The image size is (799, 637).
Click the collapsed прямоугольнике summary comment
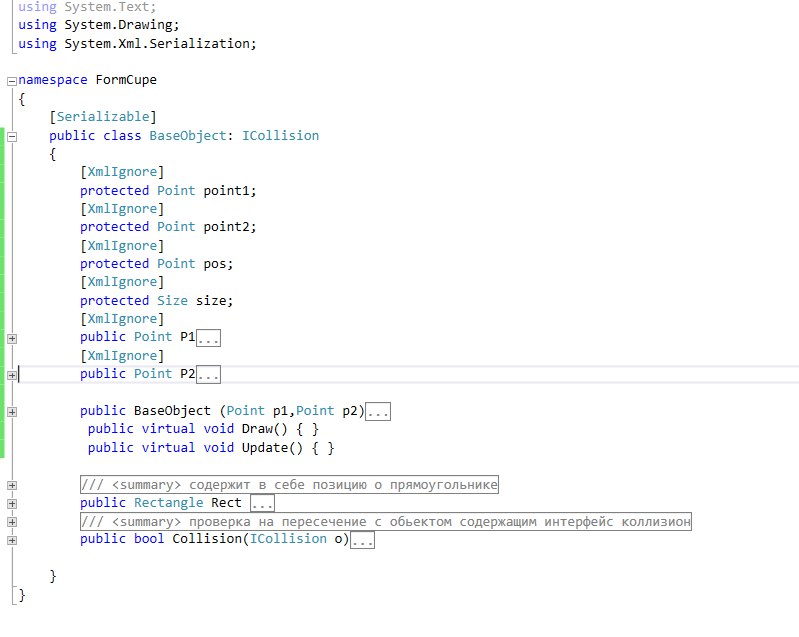(x=289, y=485)
